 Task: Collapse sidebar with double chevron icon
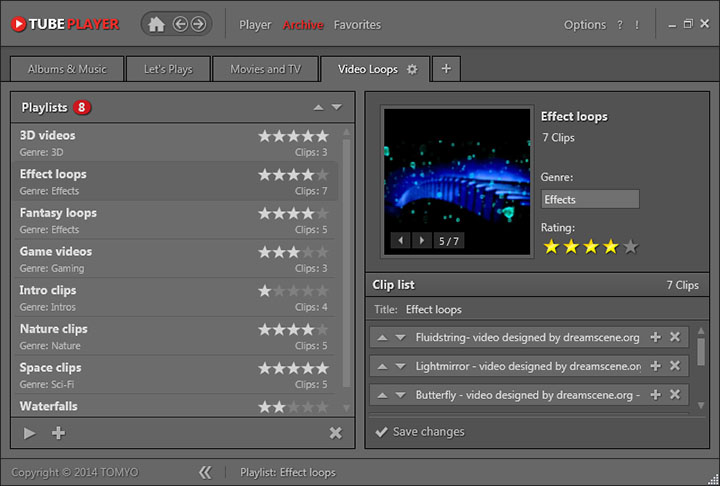click(205, 472)
